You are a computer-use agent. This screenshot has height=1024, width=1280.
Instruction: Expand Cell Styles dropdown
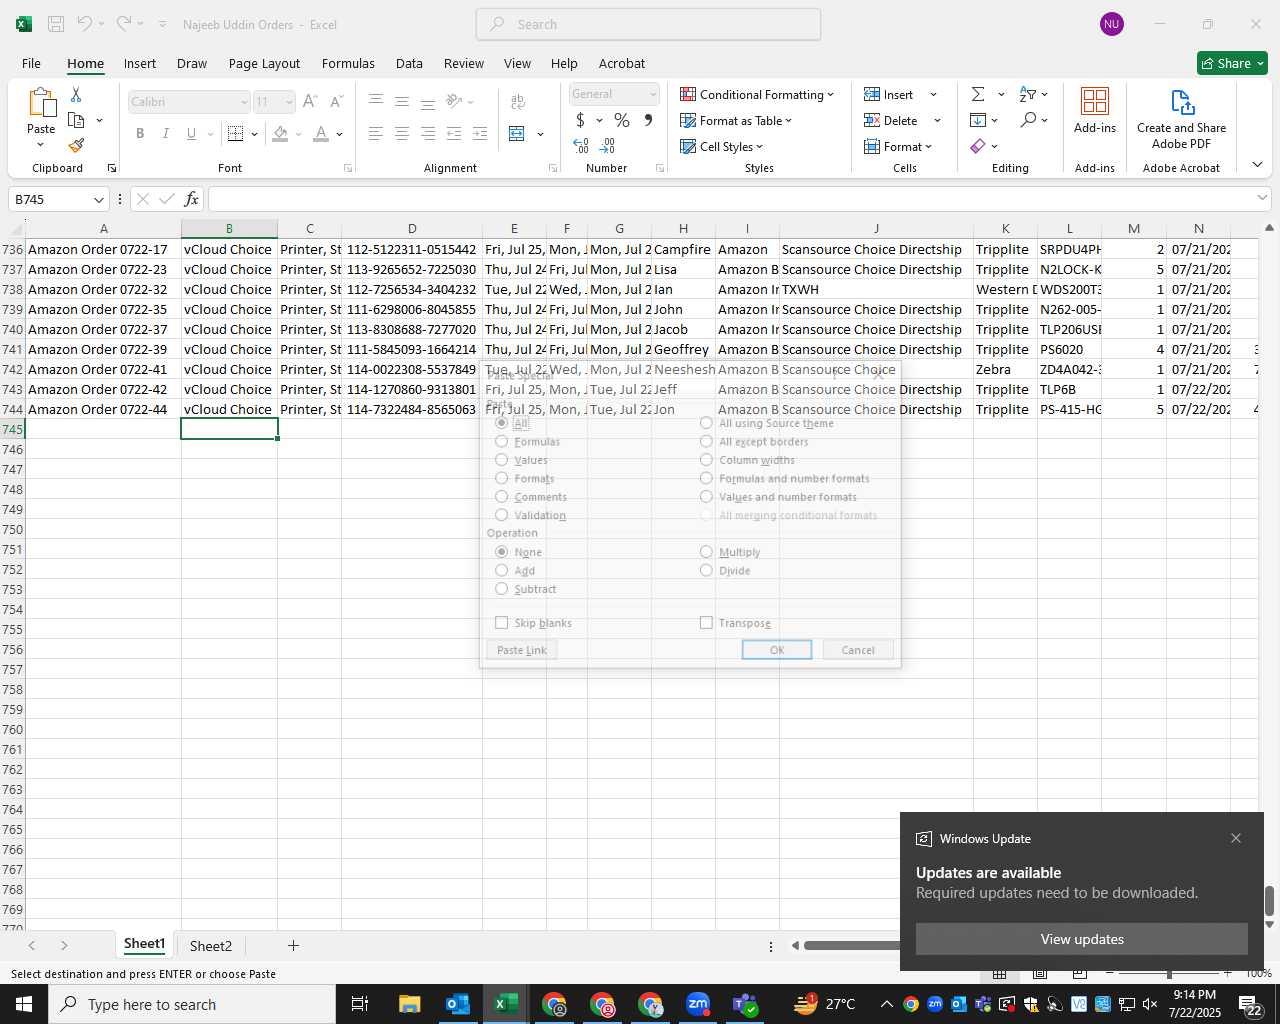click(759, 147)
